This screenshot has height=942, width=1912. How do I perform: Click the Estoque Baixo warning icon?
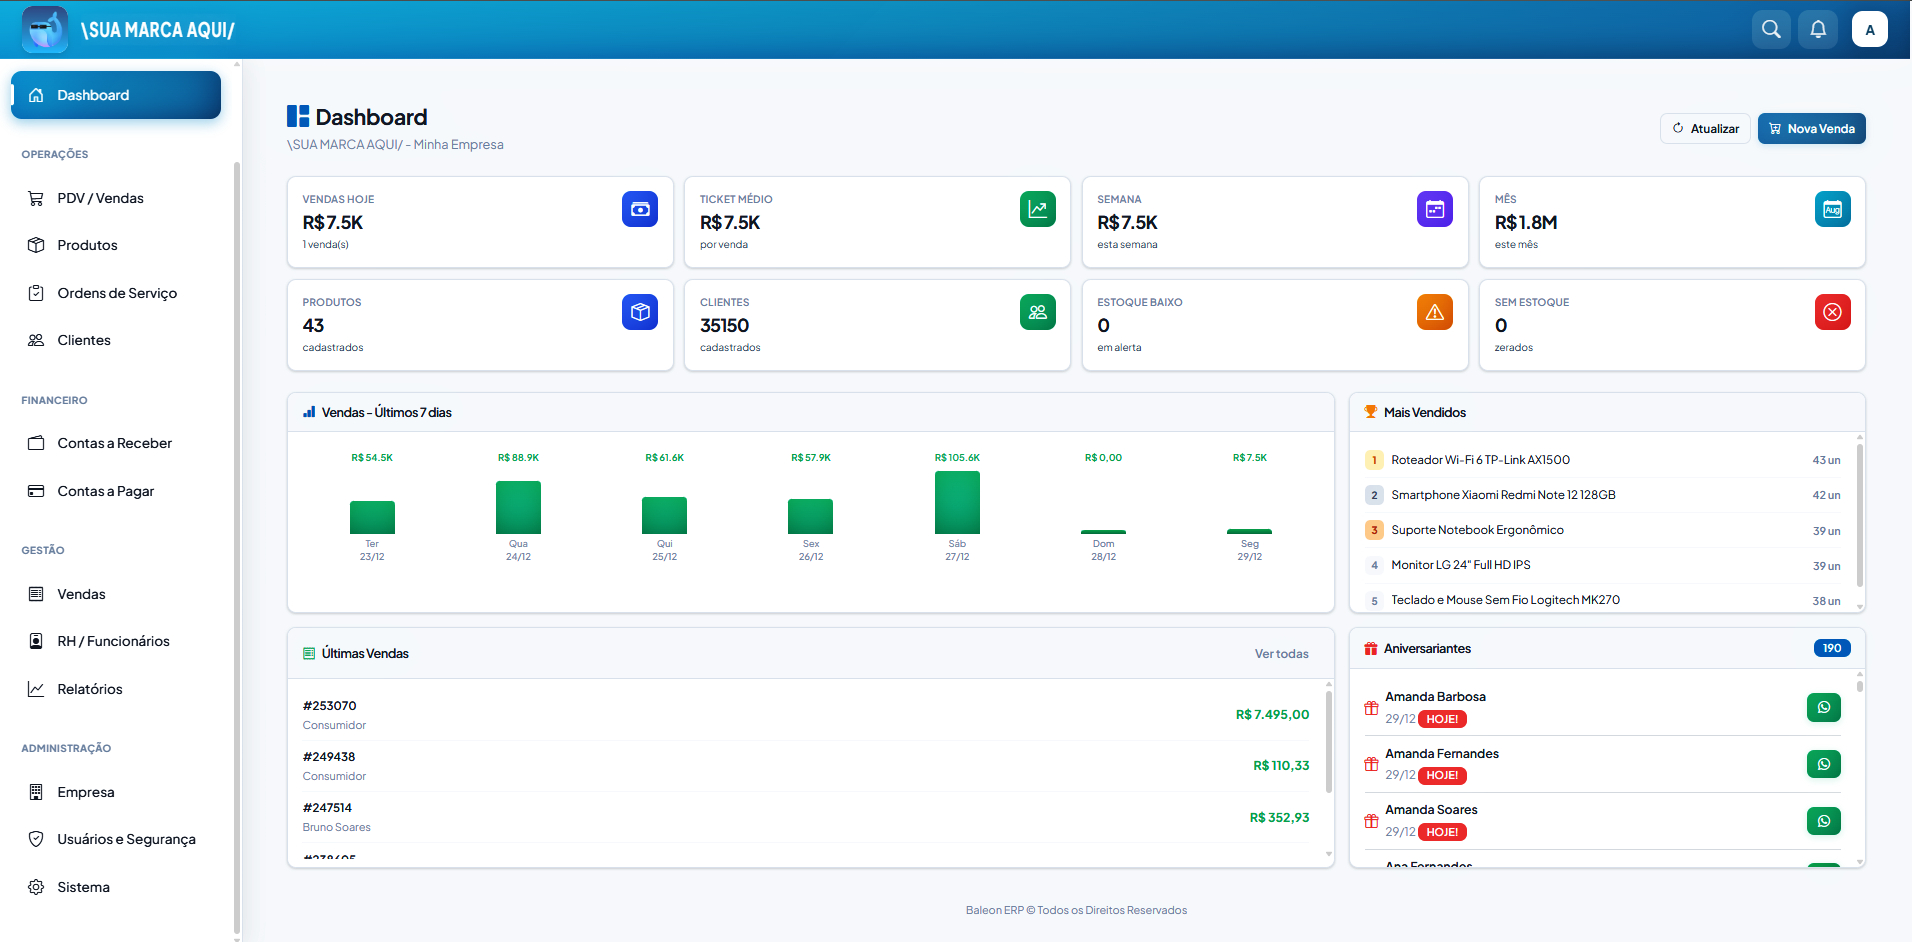click(1434, 312)
